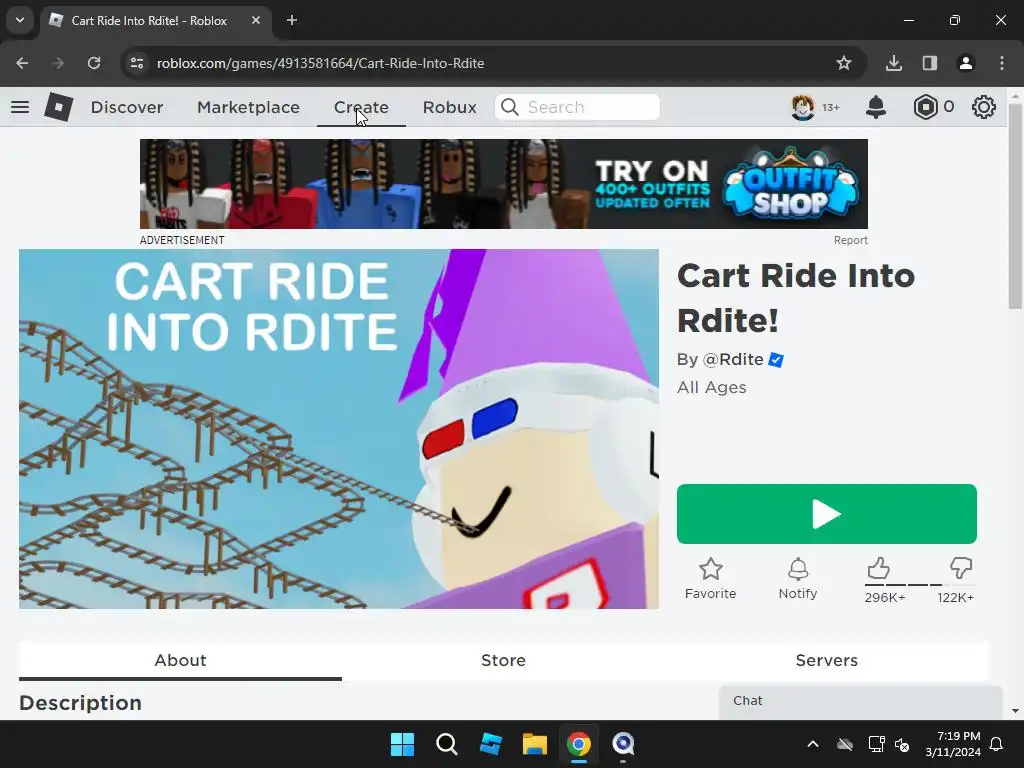Open the hamburger navigation menu

click(20, 106)
